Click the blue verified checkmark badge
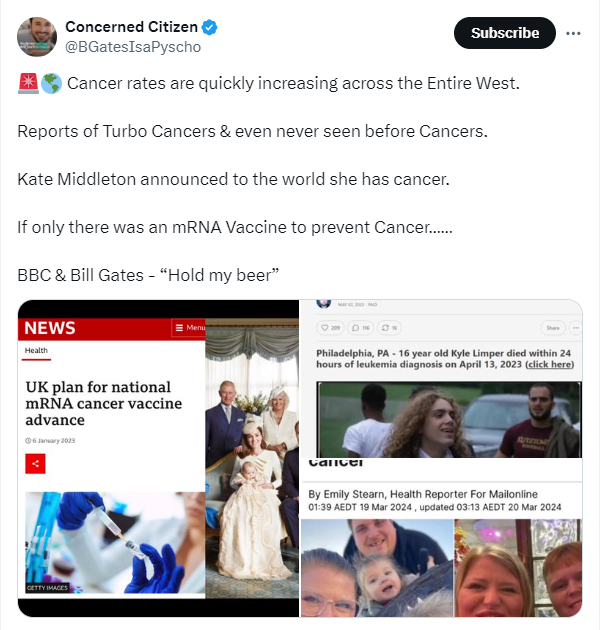The height and width of the screenshot is (630, 602). click(209, 27)
